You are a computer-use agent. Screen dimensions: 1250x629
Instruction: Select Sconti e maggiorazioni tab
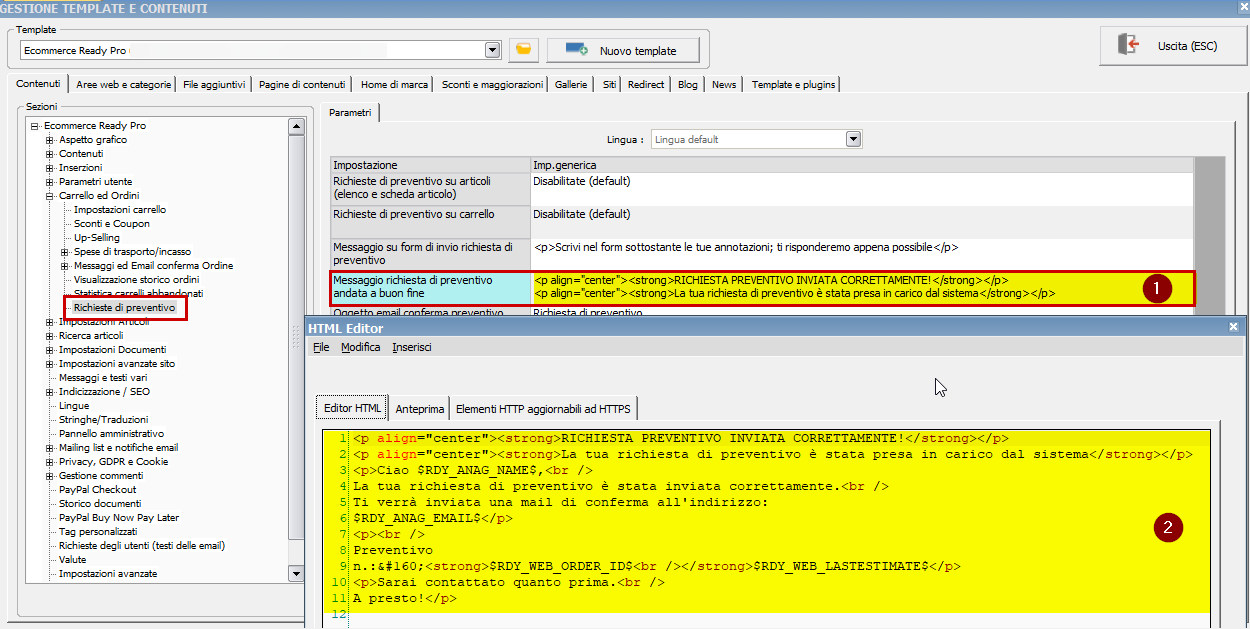(x=492, y=85)
